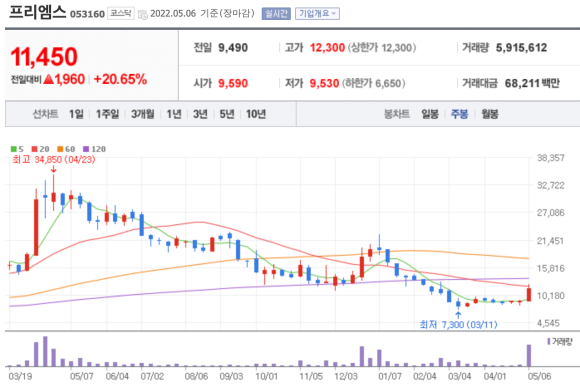Click the 시가 9,590 value
The width and height of the screenshot is (580, 387).
[233, 83]
